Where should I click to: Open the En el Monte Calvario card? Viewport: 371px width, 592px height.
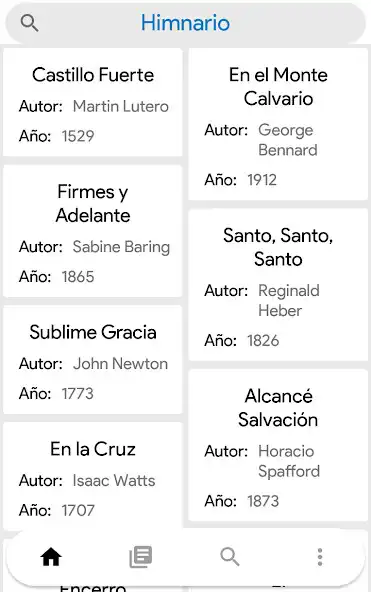click(x=278, y=124)
